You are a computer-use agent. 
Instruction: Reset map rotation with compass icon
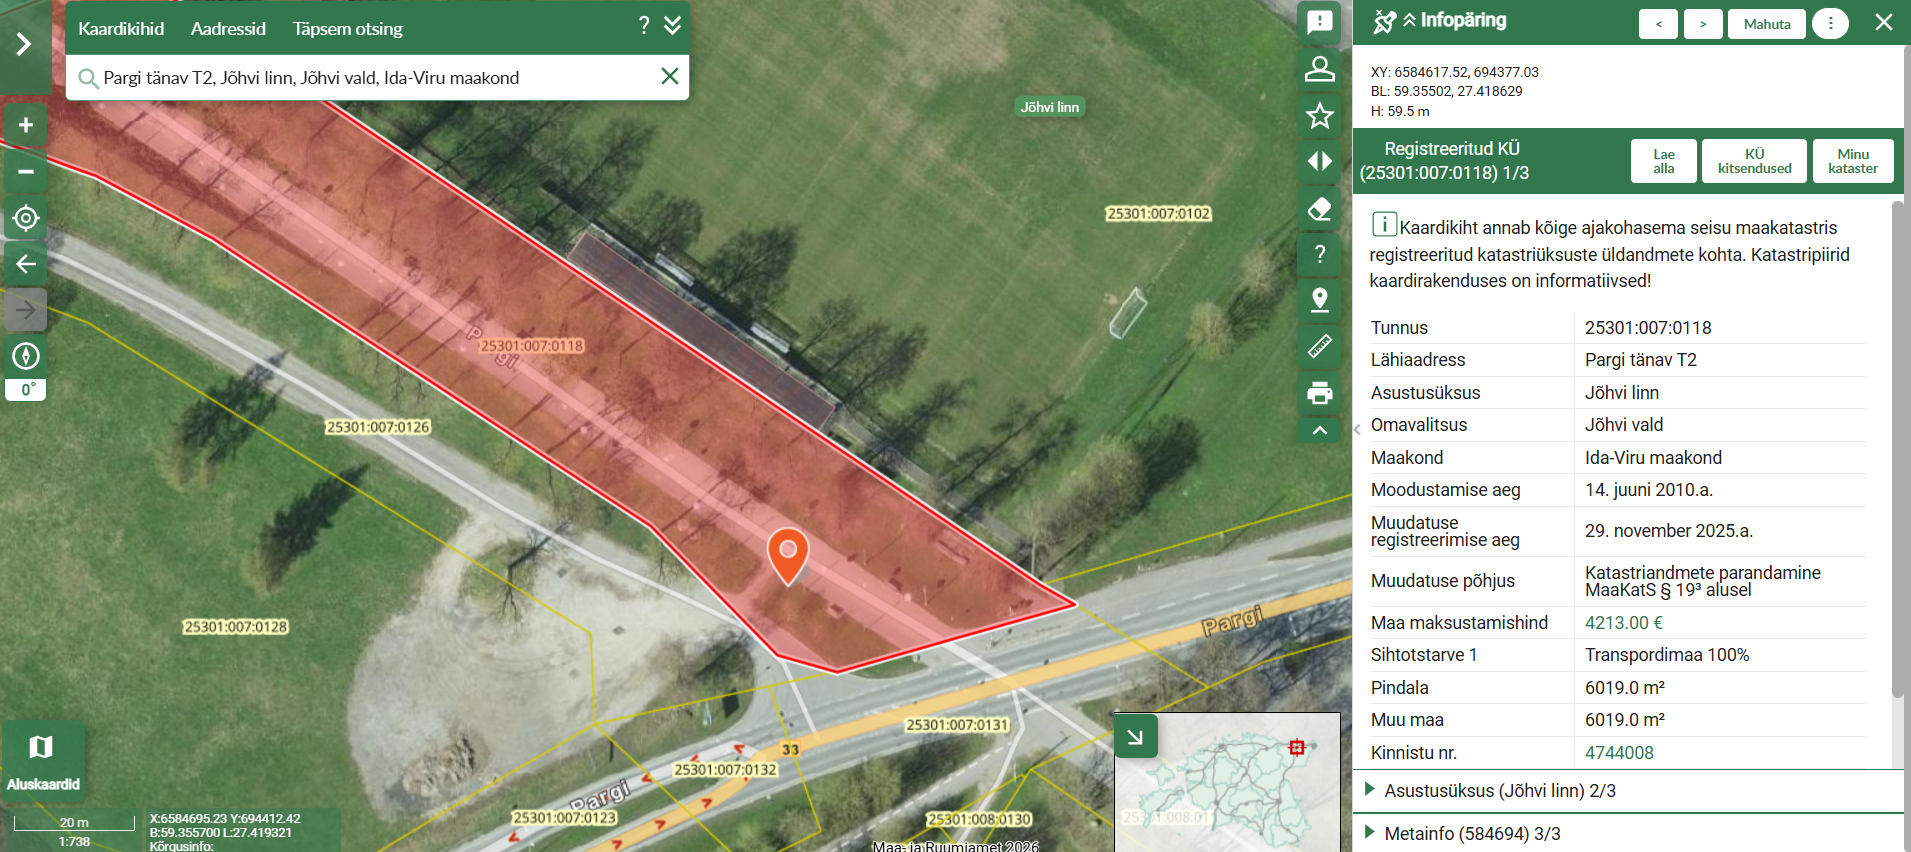click(x=26, y=356)
